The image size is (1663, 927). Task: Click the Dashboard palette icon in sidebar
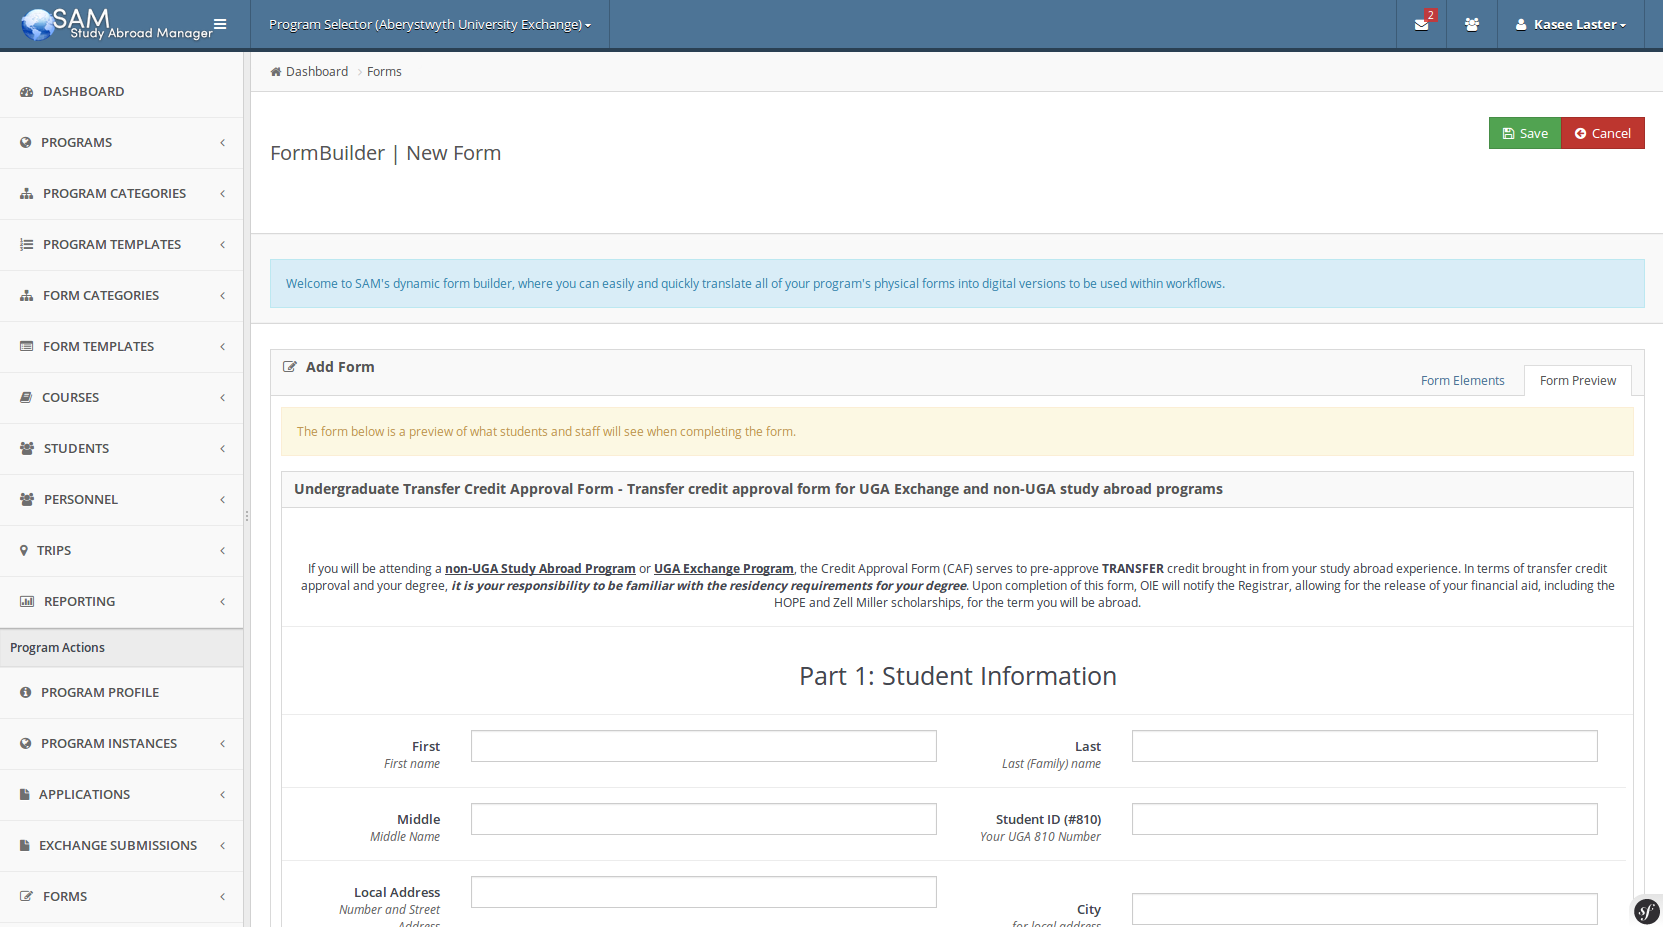(x=27, y=92)
